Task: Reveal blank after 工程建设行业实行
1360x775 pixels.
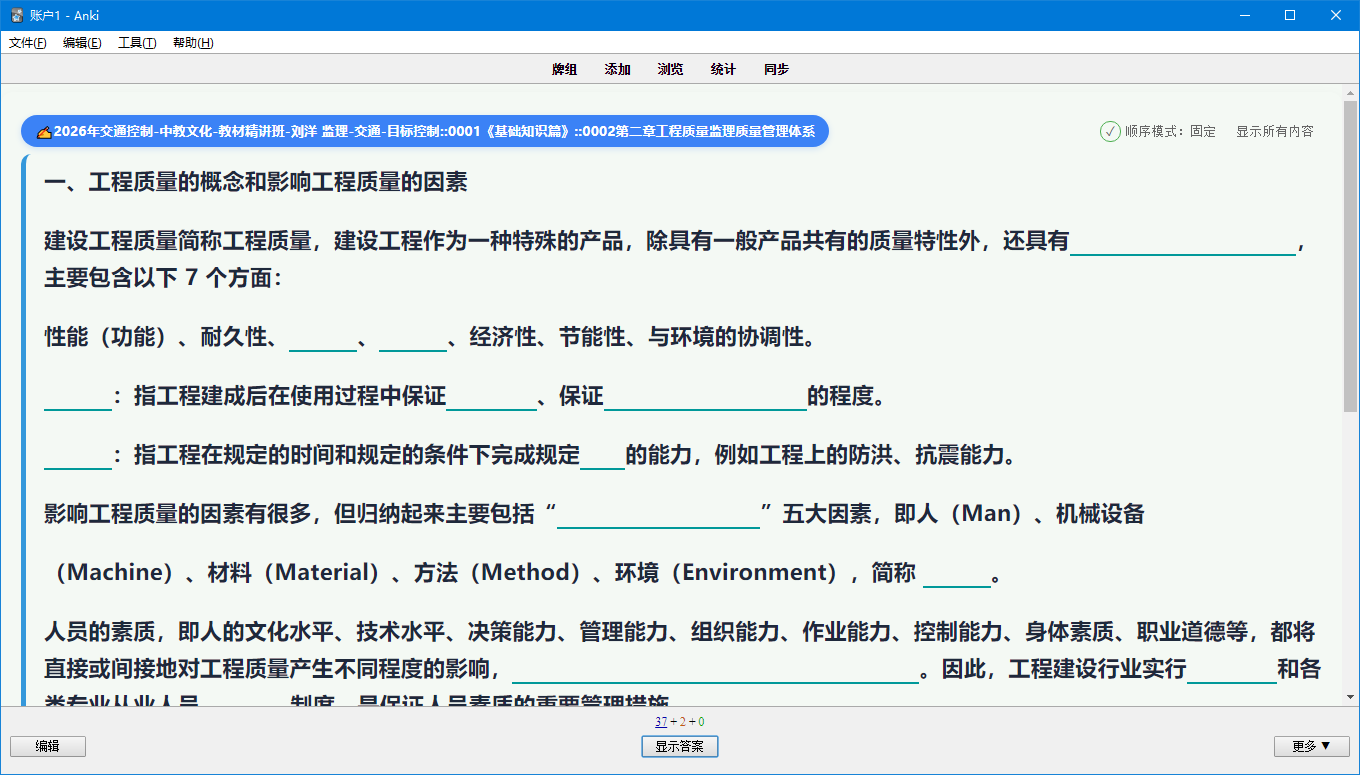Action: [x=1232, y=669]
